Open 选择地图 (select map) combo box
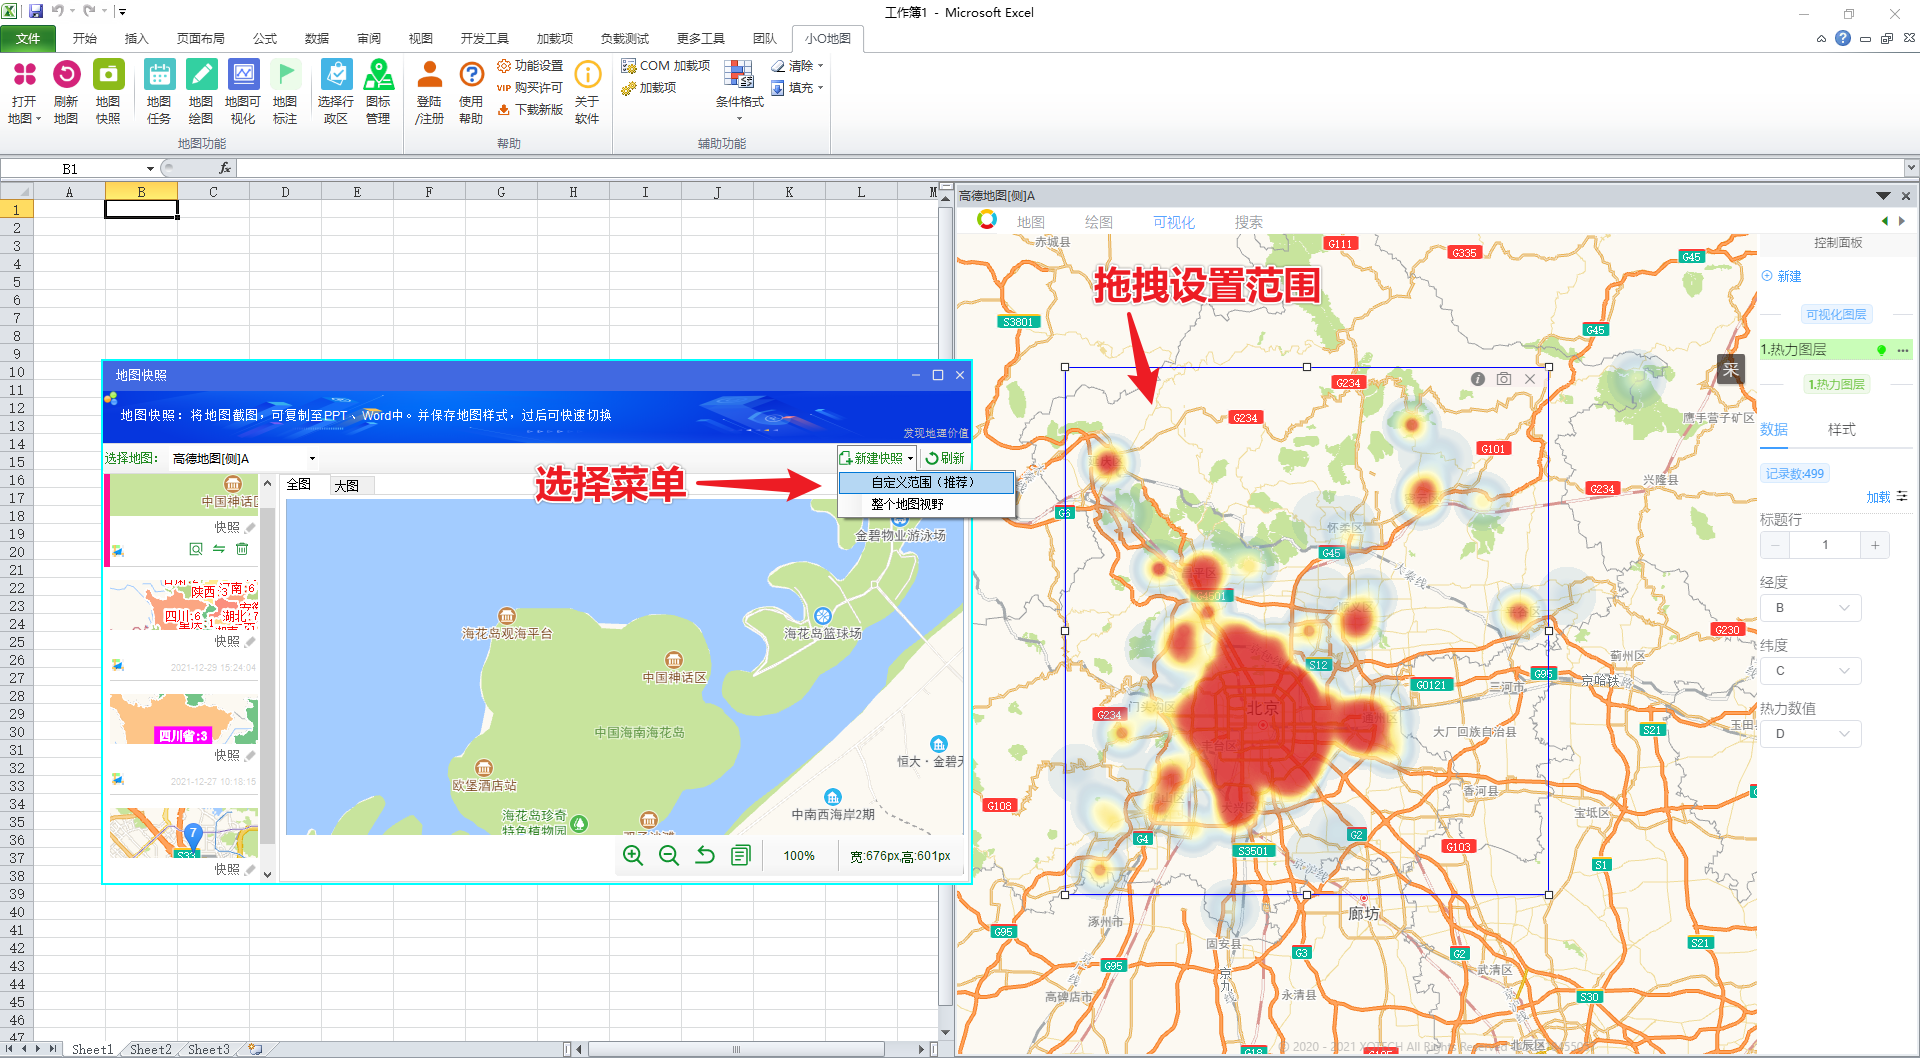This screenshot has width=1920, height=1058. click(243, 458)
